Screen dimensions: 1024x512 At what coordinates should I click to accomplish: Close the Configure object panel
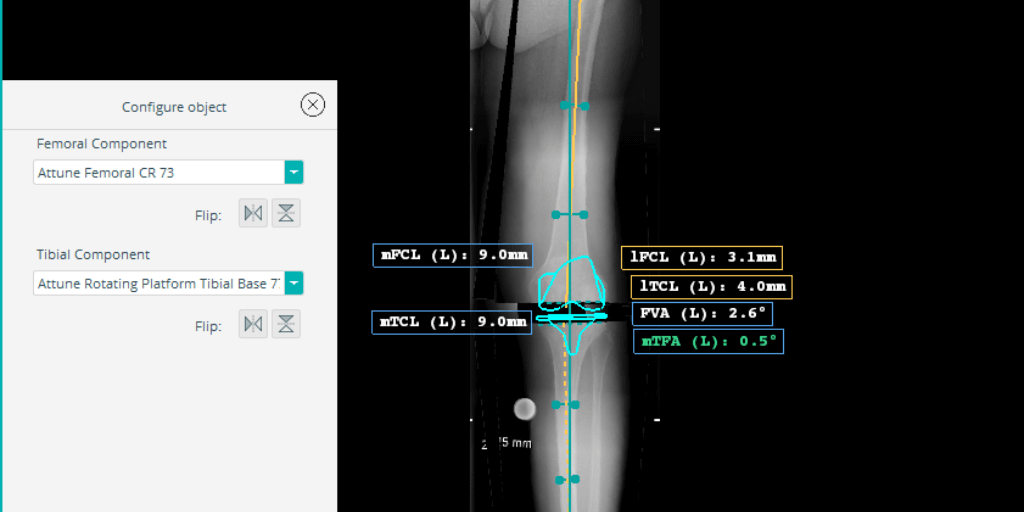coord(313,105)
